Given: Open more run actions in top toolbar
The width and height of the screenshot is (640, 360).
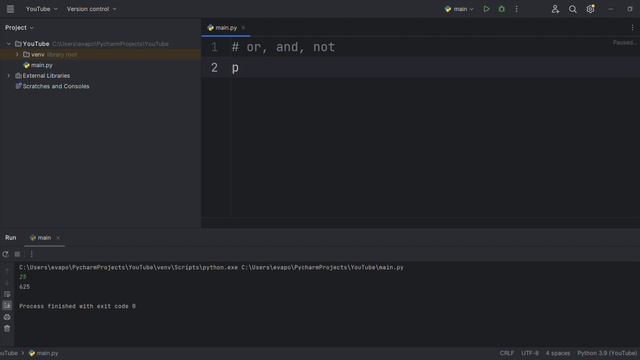Looking at the screenshot, I should coord(516,9).
